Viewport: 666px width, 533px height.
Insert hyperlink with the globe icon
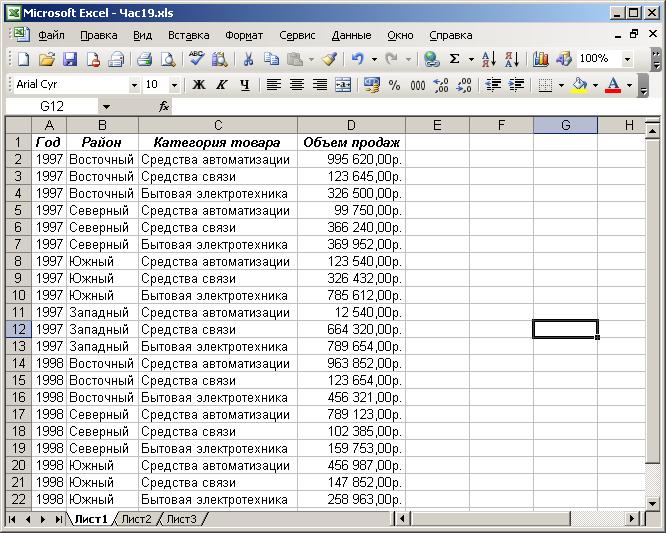pyautogui.click(x=431, y=59)
